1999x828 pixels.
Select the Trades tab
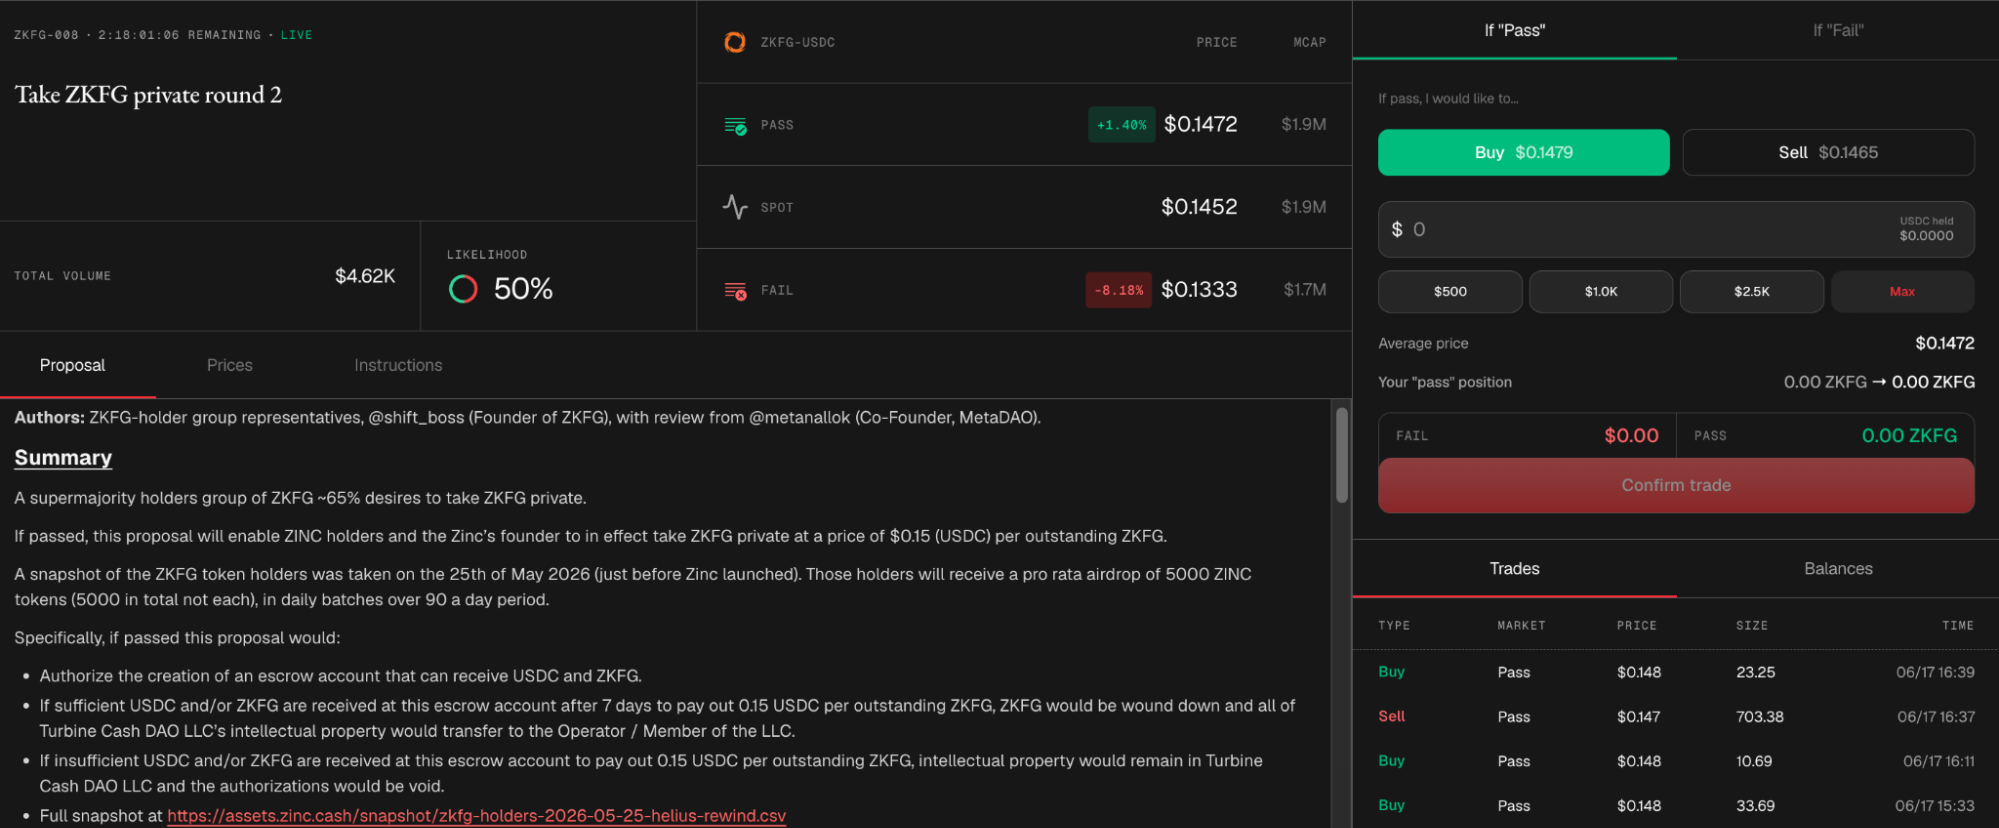click(1514, 568)
